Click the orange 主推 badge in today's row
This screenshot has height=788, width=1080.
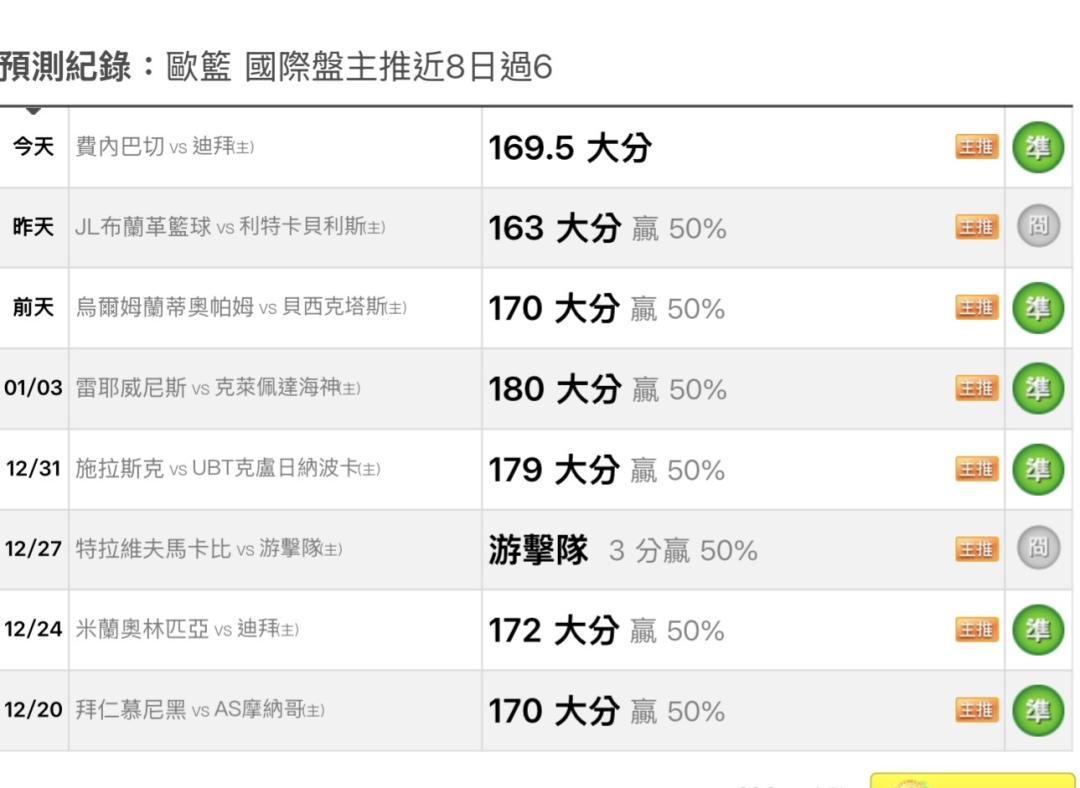click(x=976, y=148)
